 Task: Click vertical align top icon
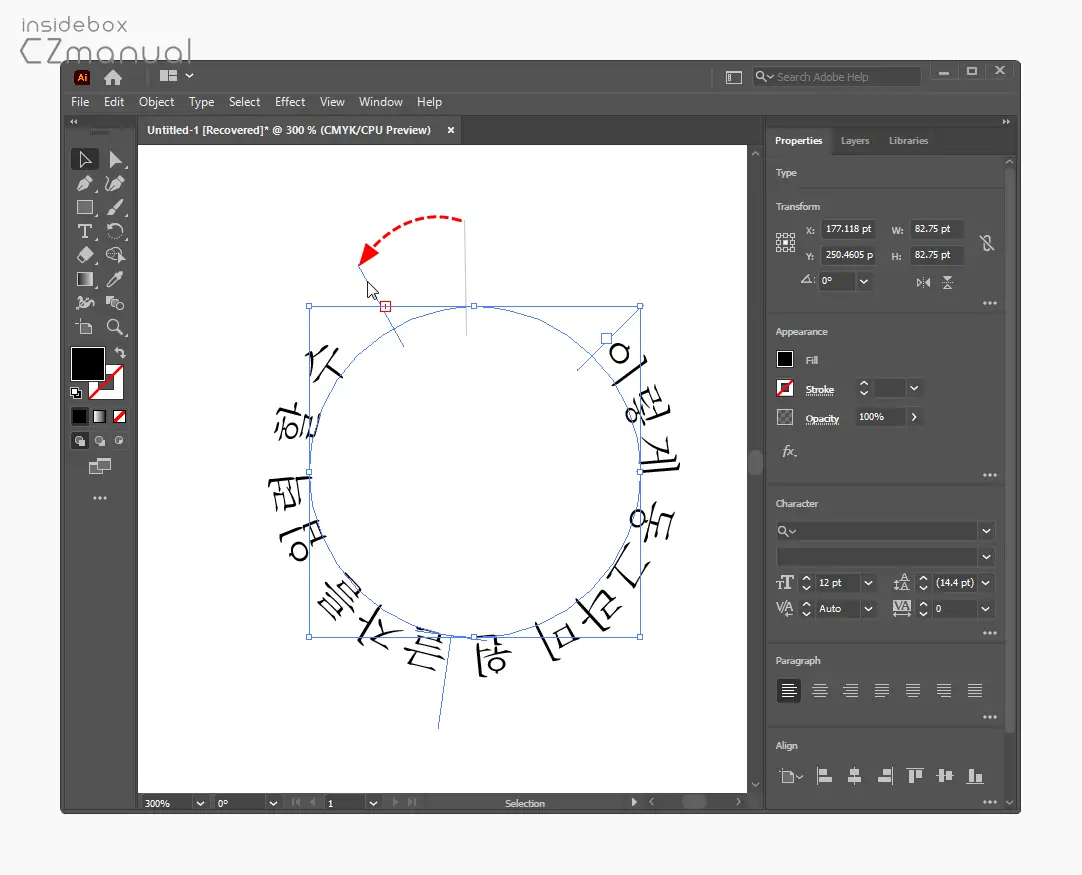(915, 776)
